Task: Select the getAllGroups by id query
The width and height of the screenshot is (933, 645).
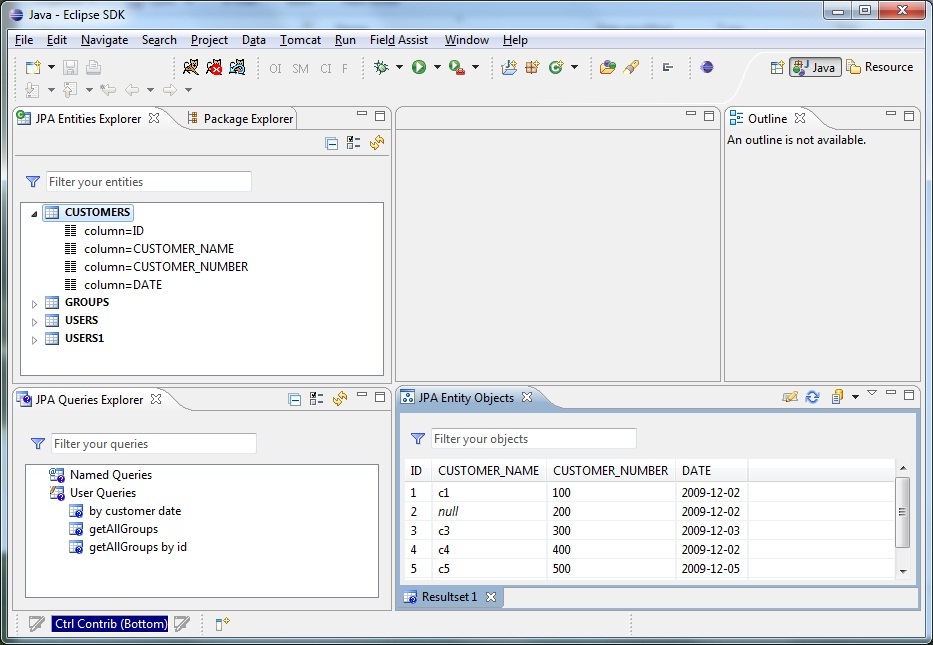Action: (x=137, y=547)
